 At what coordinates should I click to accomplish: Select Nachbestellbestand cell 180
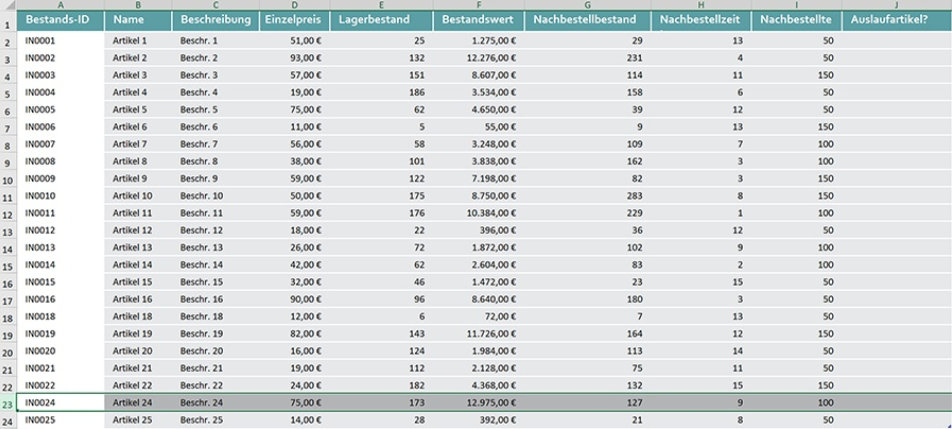pyautogui.click(x=588, y=299)
